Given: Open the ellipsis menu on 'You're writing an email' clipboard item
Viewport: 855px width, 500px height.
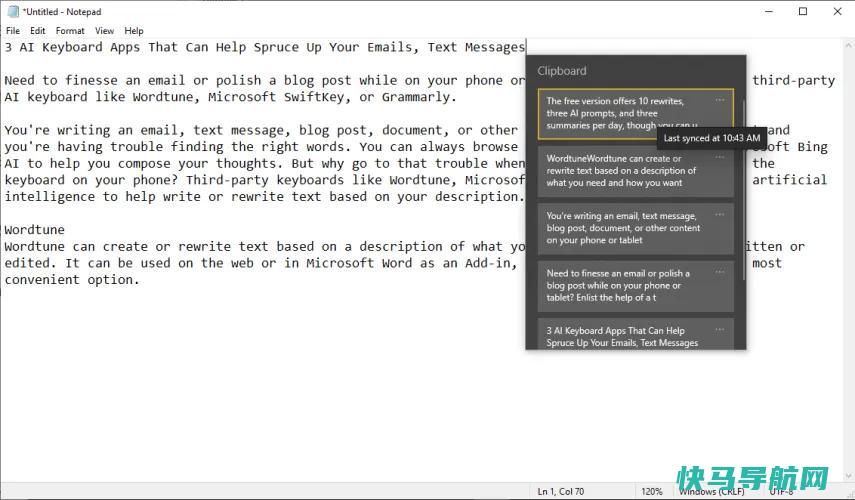Looking at the screenshot, I should (720, 215).
